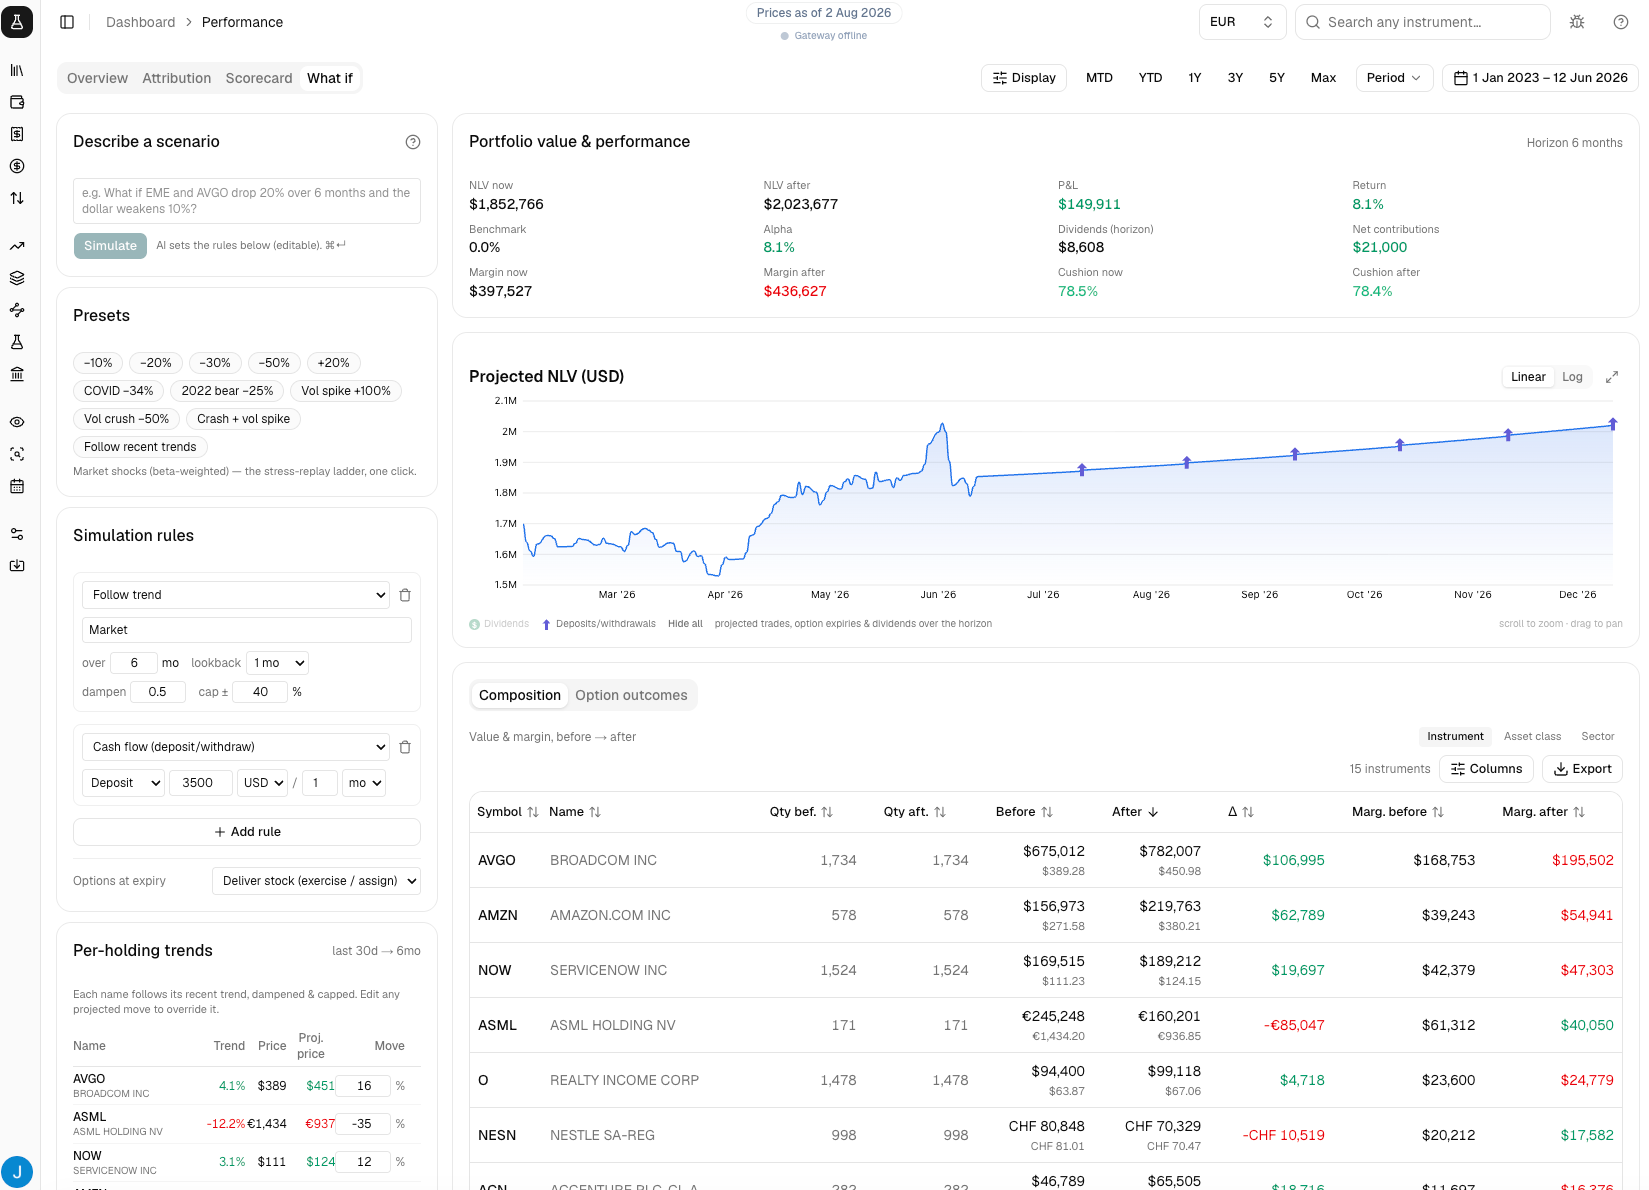
Task: Click the scenario description text field
Action: pos(247,201)
